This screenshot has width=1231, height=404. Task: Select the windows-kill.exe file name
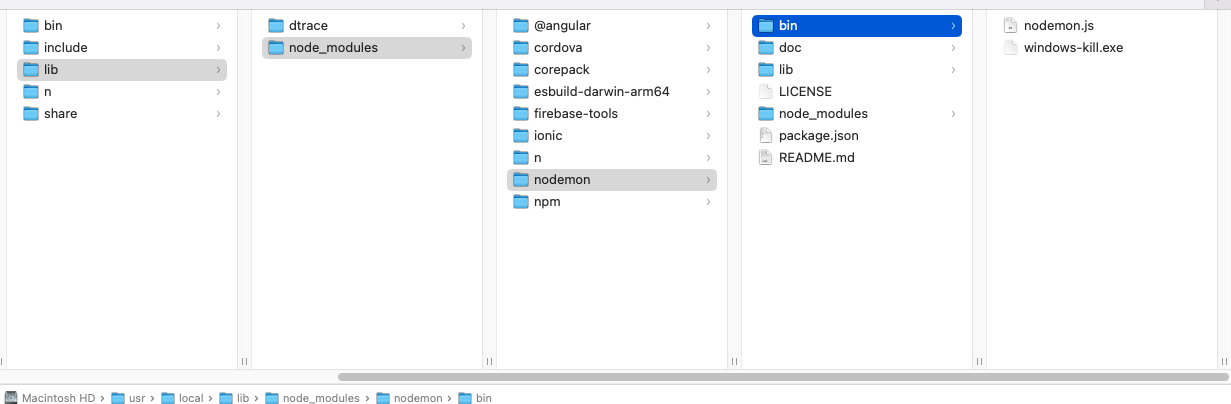coord(1073,47)
